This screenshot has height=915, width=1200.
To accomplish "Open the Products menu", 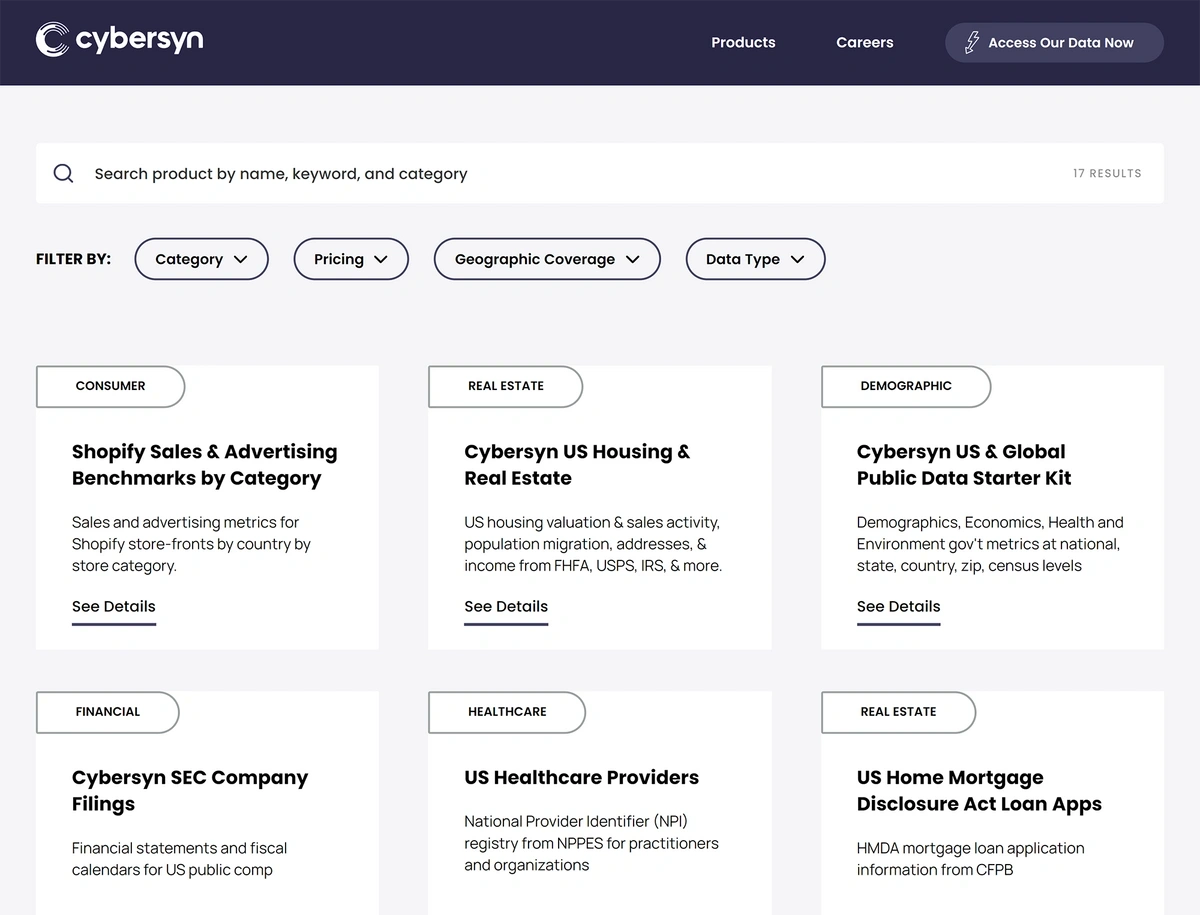I will pos(743,42).
